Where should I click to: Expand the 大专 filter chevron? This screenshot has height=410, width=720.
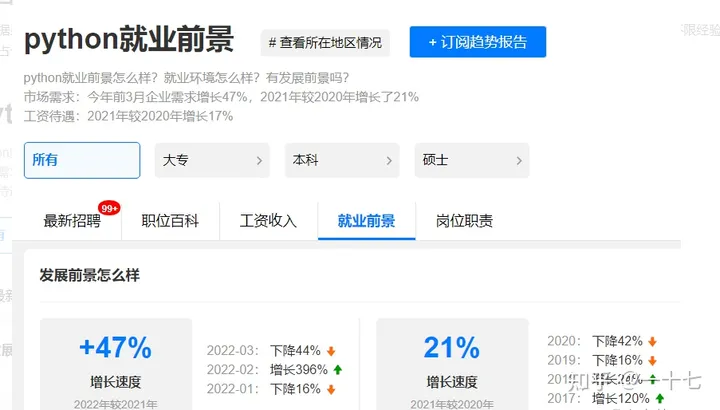pos(259,161)
